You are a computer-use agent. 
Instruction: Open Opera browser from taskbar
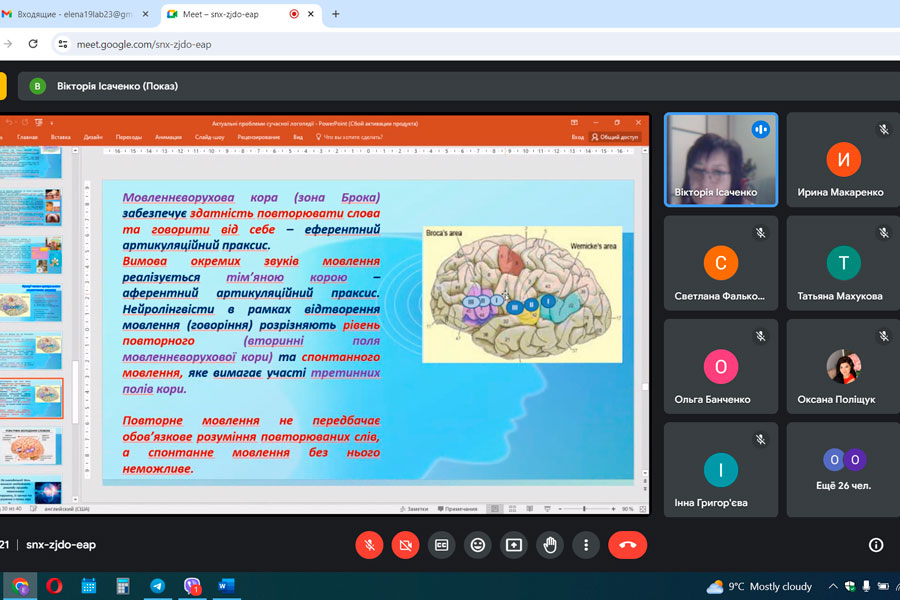(x=54, y=586)
